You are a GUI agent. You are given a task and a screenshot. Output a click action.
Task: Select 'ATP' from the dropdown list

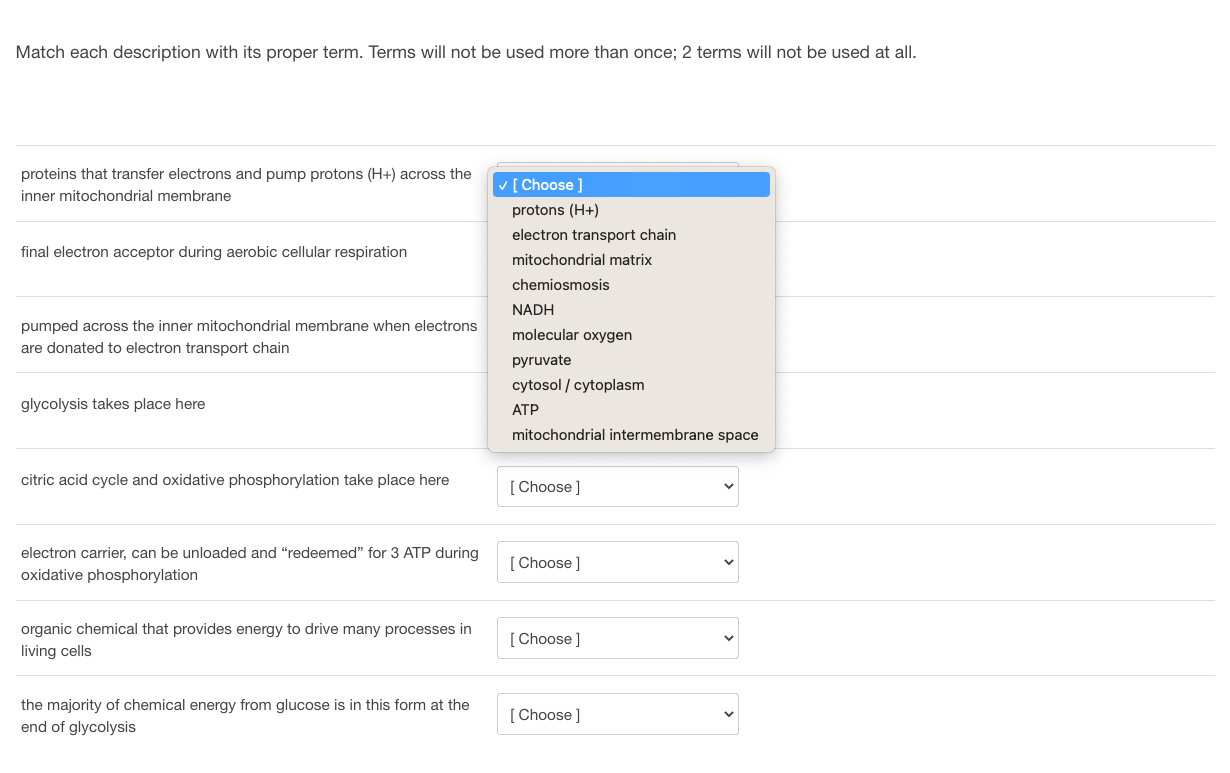tap(526, 410)
